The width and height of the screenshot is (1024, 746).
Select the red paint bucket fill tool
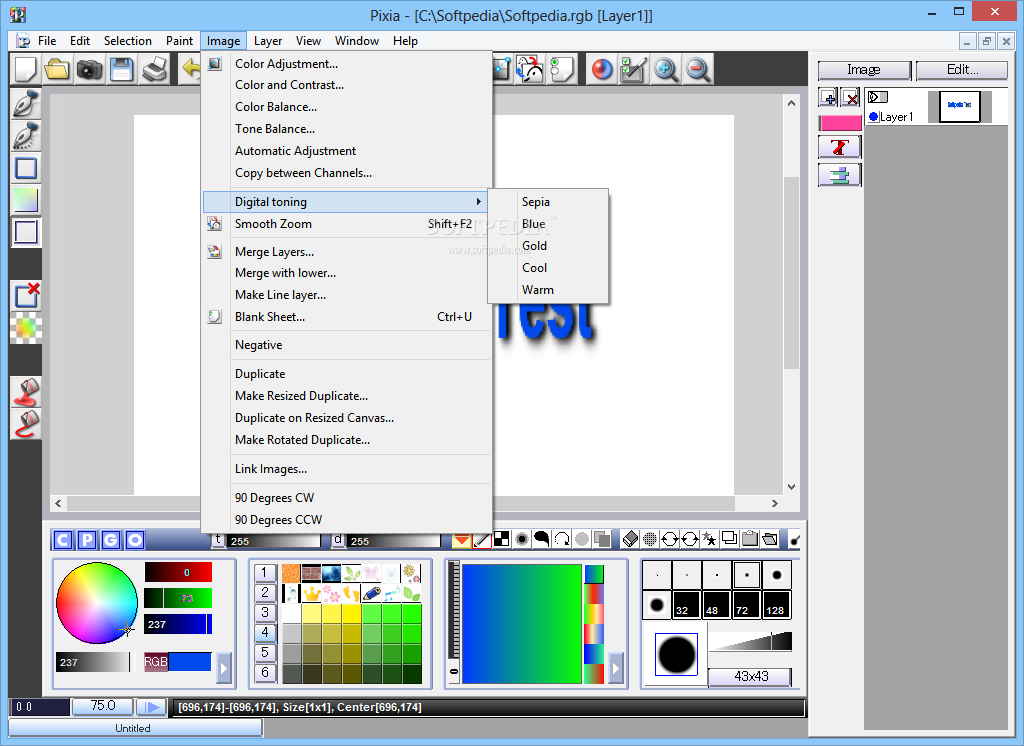click(25, 392)
